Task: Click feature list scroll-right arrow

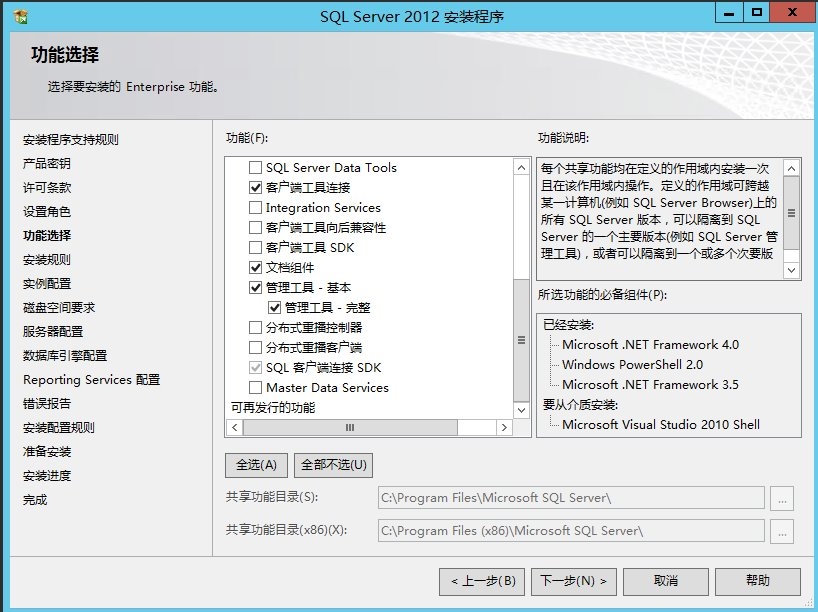Action: pyautogui.click(x=504, y=427)
